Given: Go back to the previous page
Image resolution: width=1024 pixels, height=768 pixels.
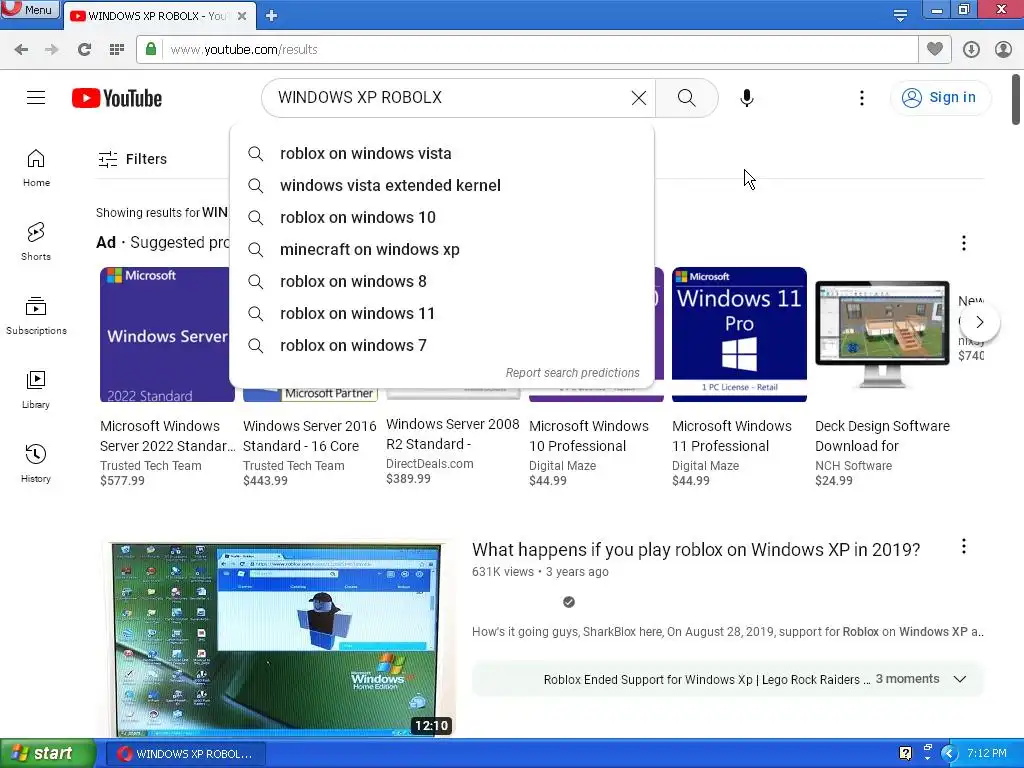Looking at the screenshot, I should pos(21,50).
